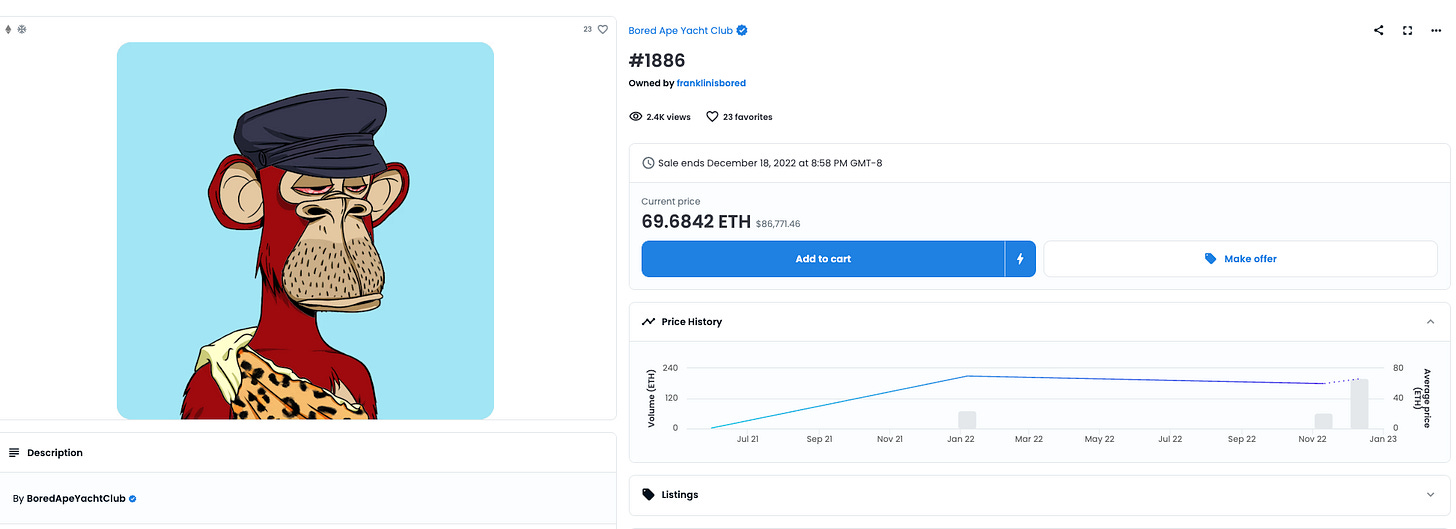Viewport: 1456px width, 529px height.
Task: Click the Sep 22 axis label
Action: pos(1242,439)
